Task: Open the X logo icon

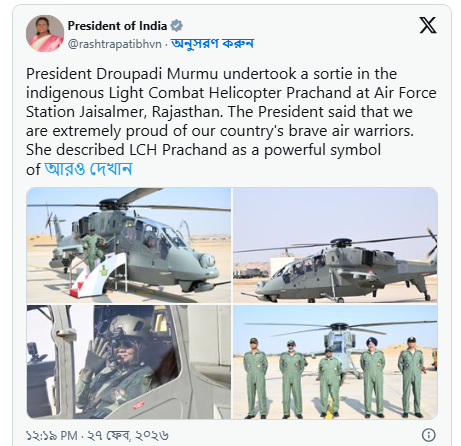Action: (x=428, y=26)
